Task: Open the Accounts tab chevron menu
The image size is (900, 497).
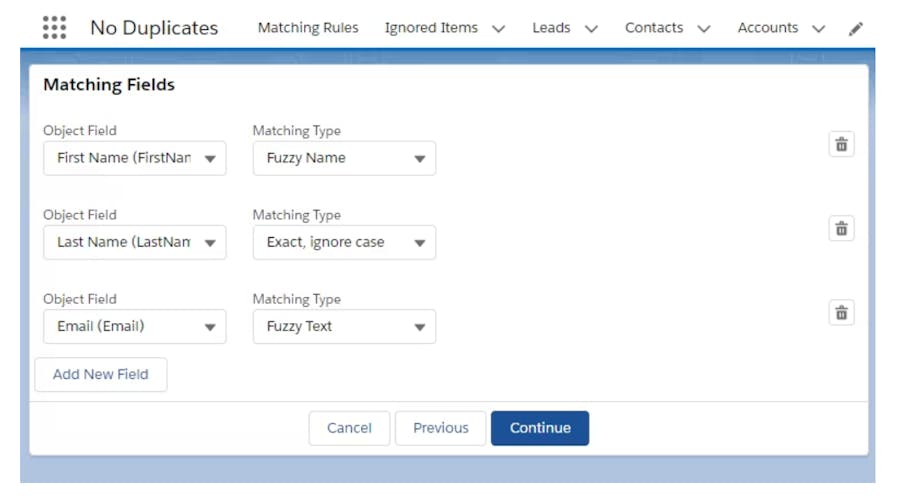Action: pyautogui.click(x=819, y=29)
